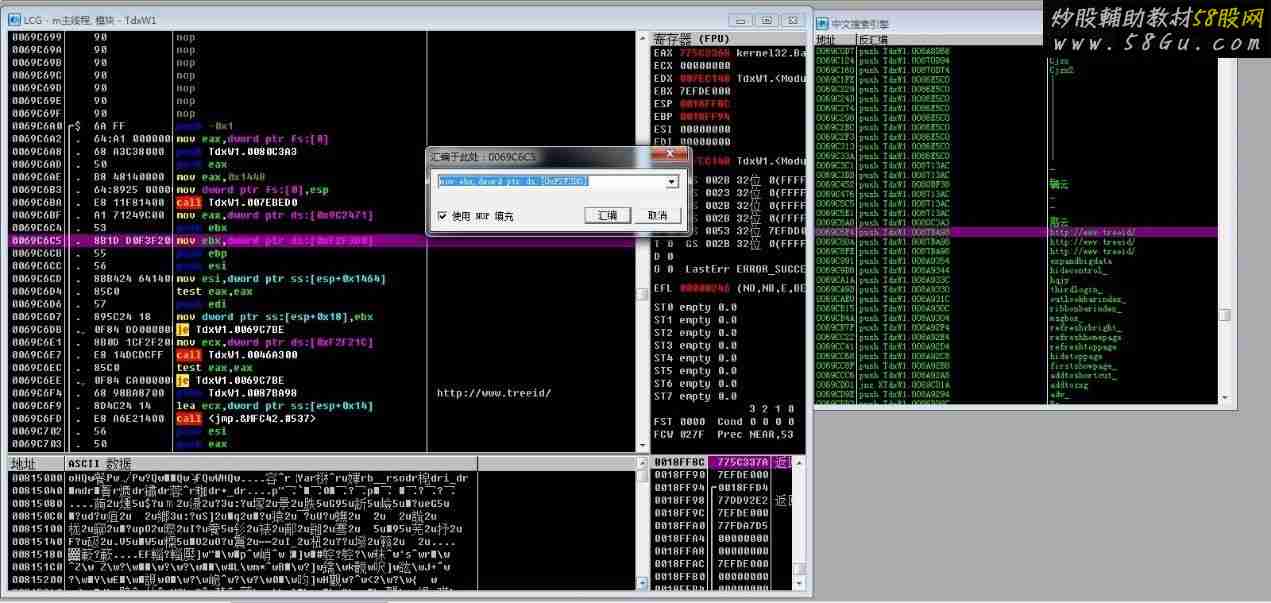Select the EBP register value

pos(705,116)
